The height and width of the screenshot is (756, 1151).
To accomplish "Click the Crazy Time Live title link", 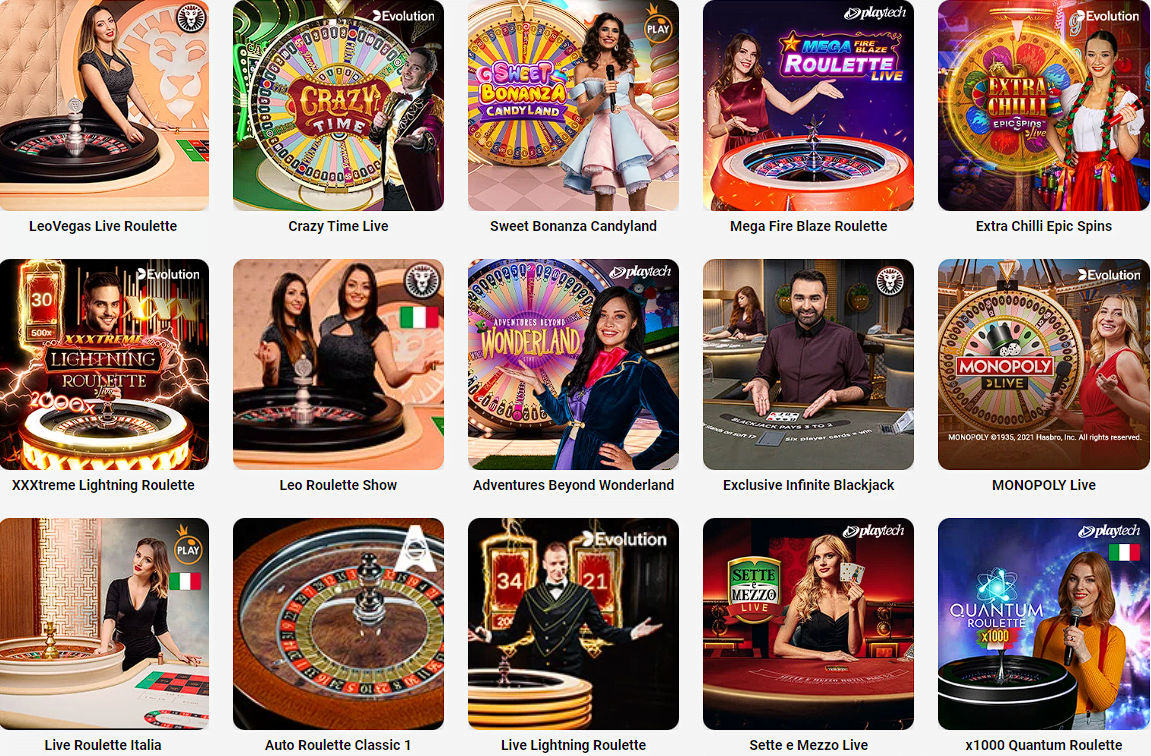I will pyautogui.click(x=338, y=226).
